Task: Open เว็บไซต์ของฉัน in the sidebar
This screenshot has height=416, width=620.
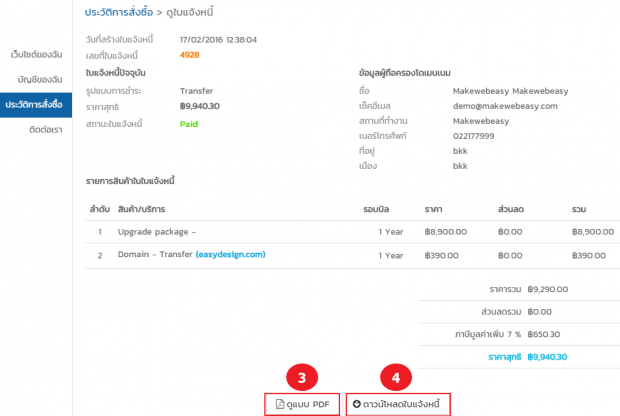Action: coord(36,52)
